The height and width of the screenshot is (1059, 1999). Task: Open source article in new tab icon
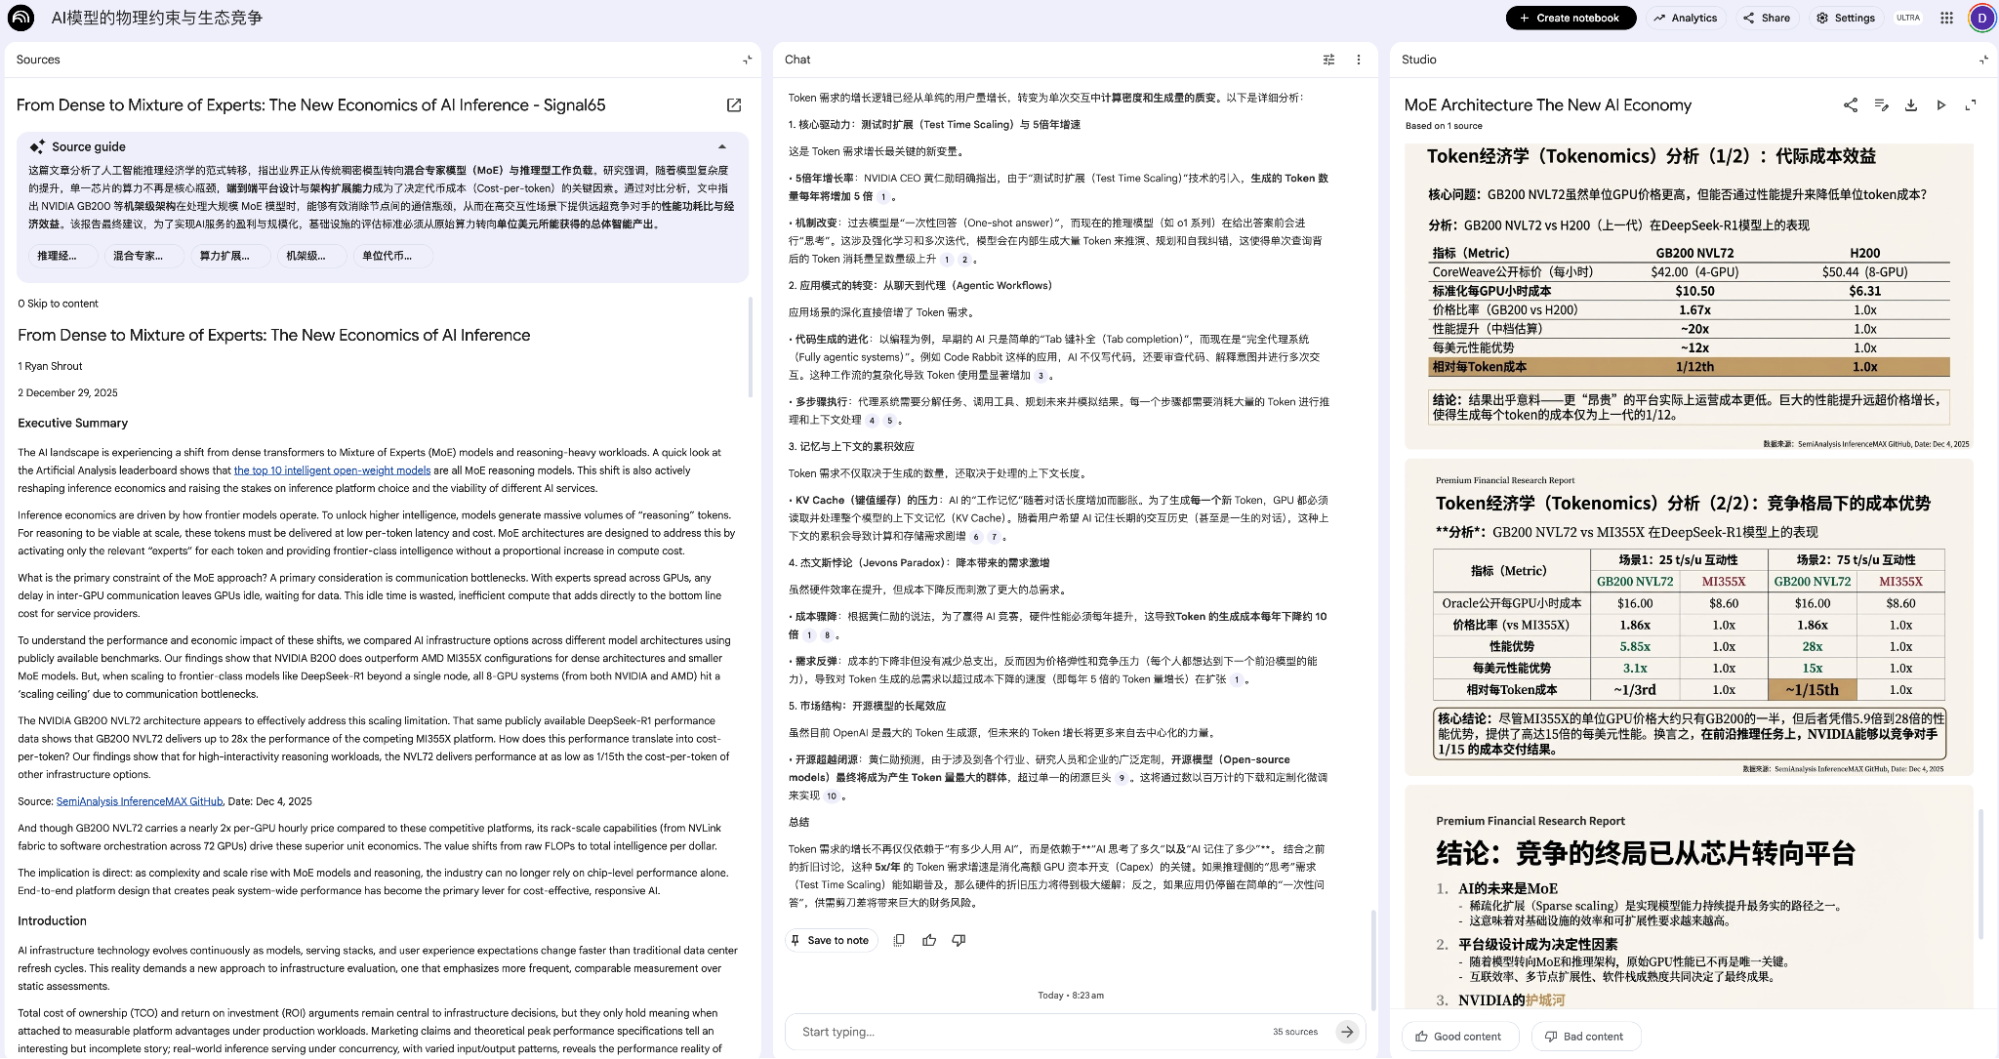[733, 105]
